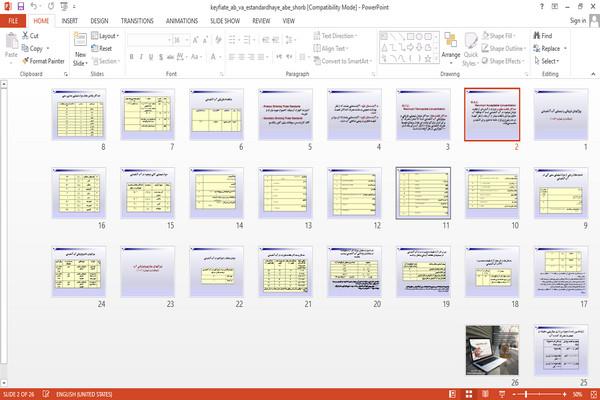
Task: Click the Text Direction button
Action: (x=336, y=36)
